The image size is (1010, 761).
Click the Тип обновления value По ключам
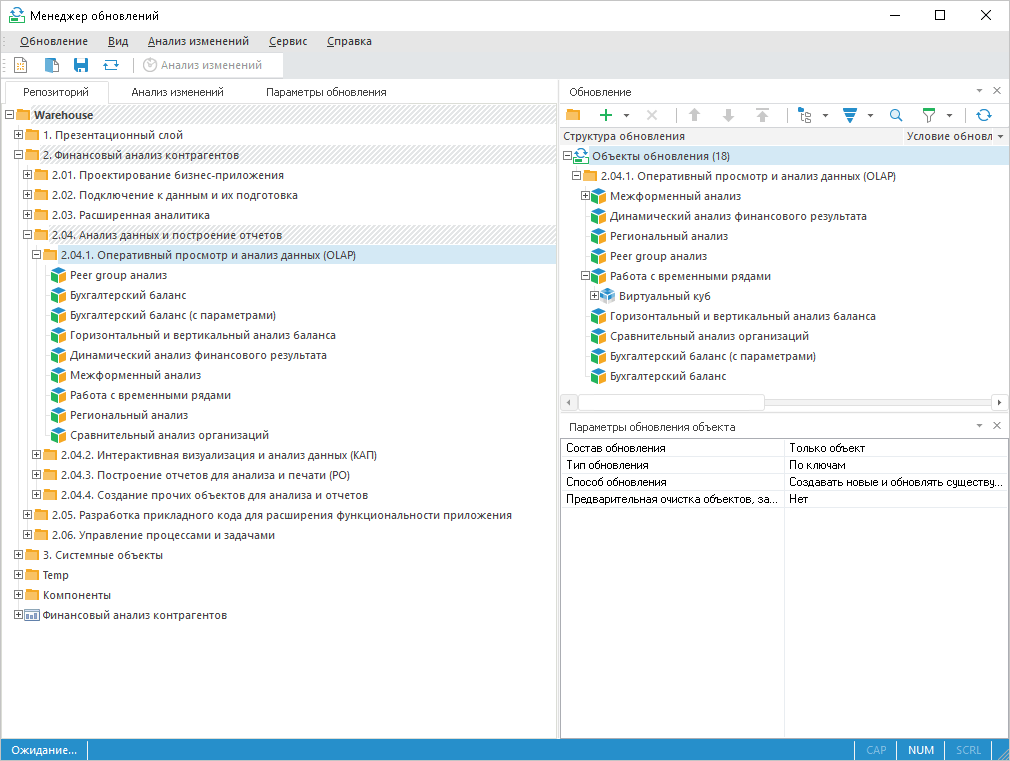pyautogui.click(x=817, y=465)
